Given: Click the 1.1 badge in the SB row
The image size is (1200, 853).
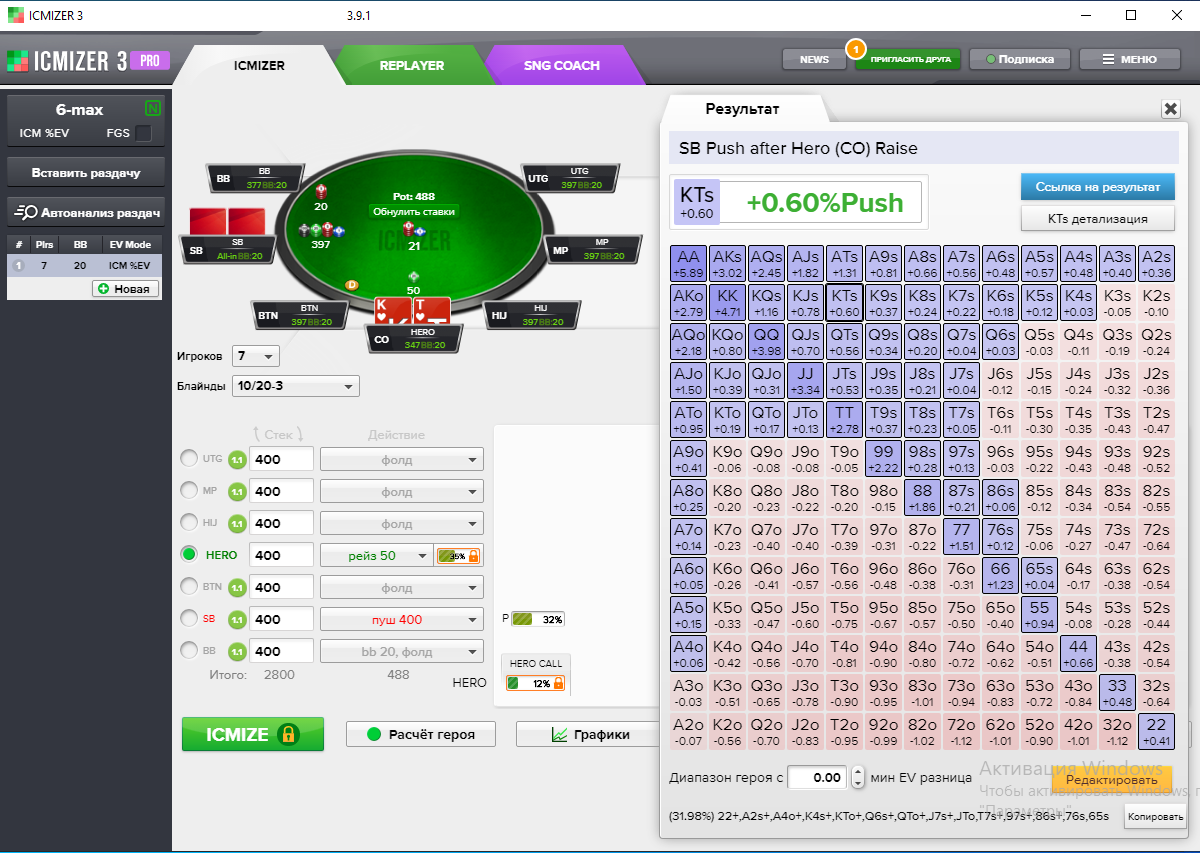Looking at the screenshot, I should (237, 620).
